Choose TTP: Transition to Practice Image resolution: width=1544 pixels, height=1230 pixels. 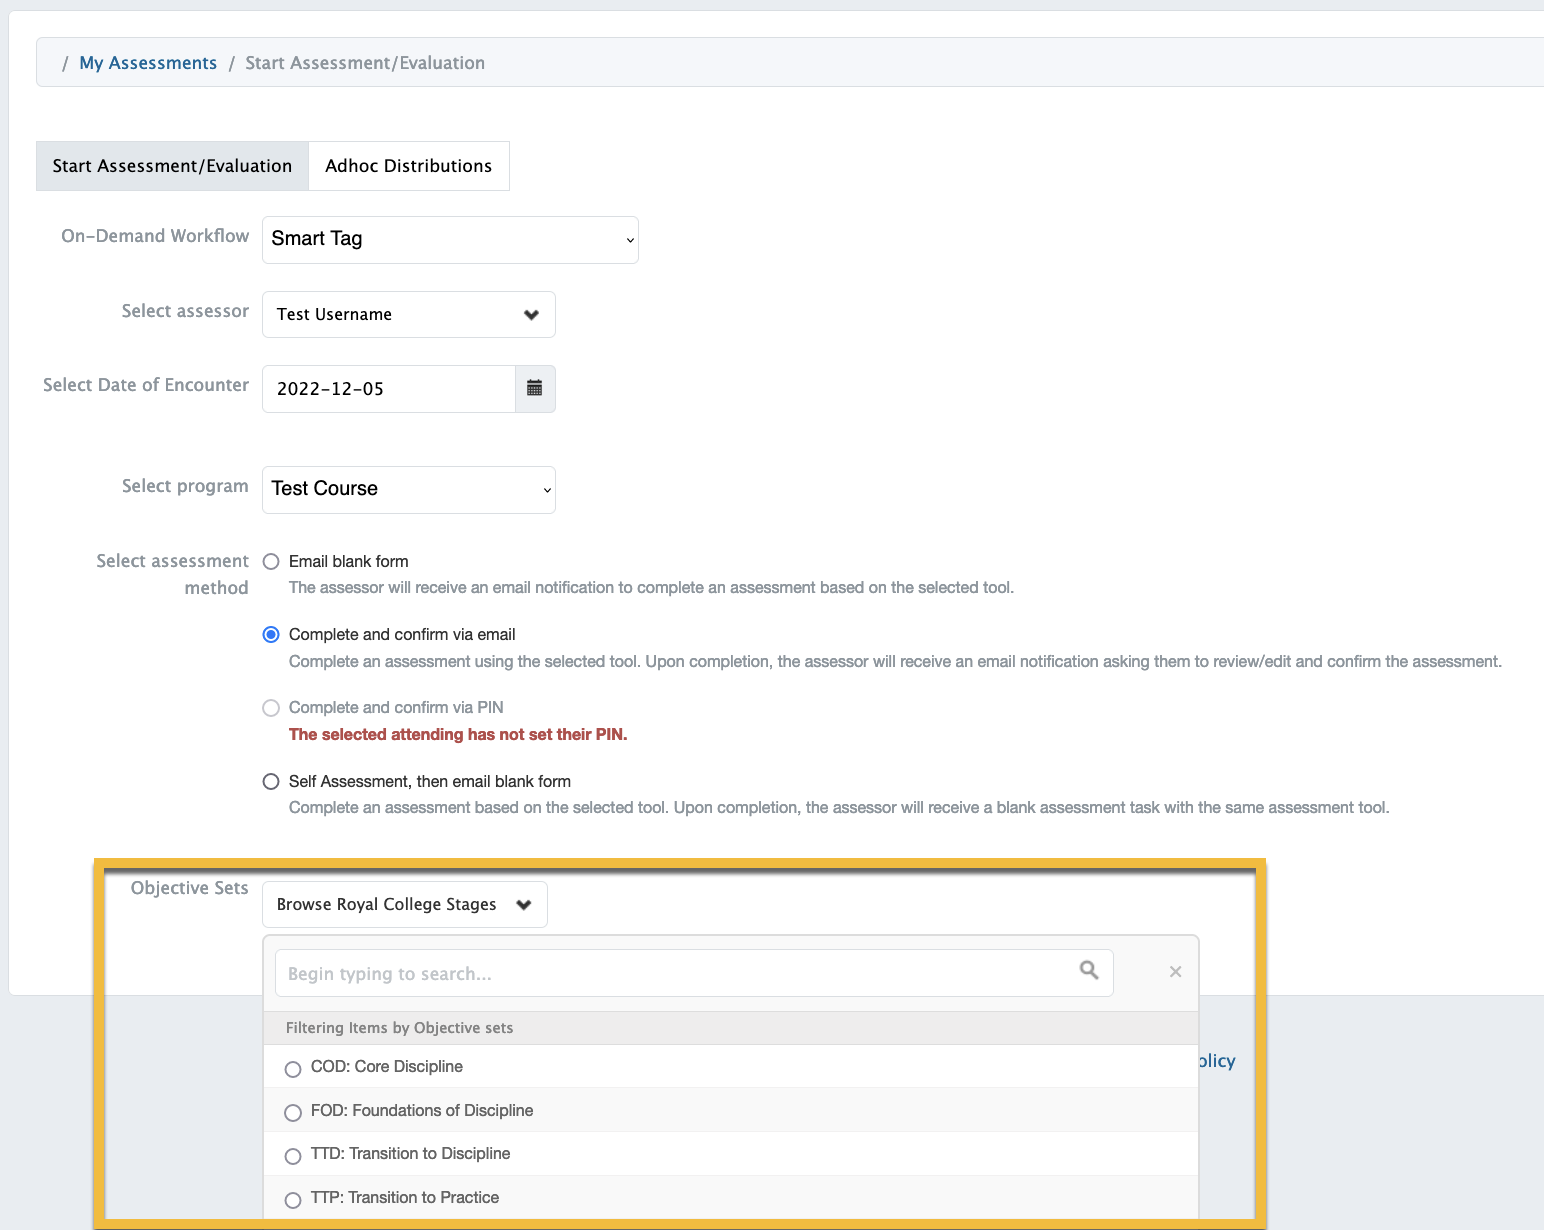pyautogui.click(x=293, y=1200)
